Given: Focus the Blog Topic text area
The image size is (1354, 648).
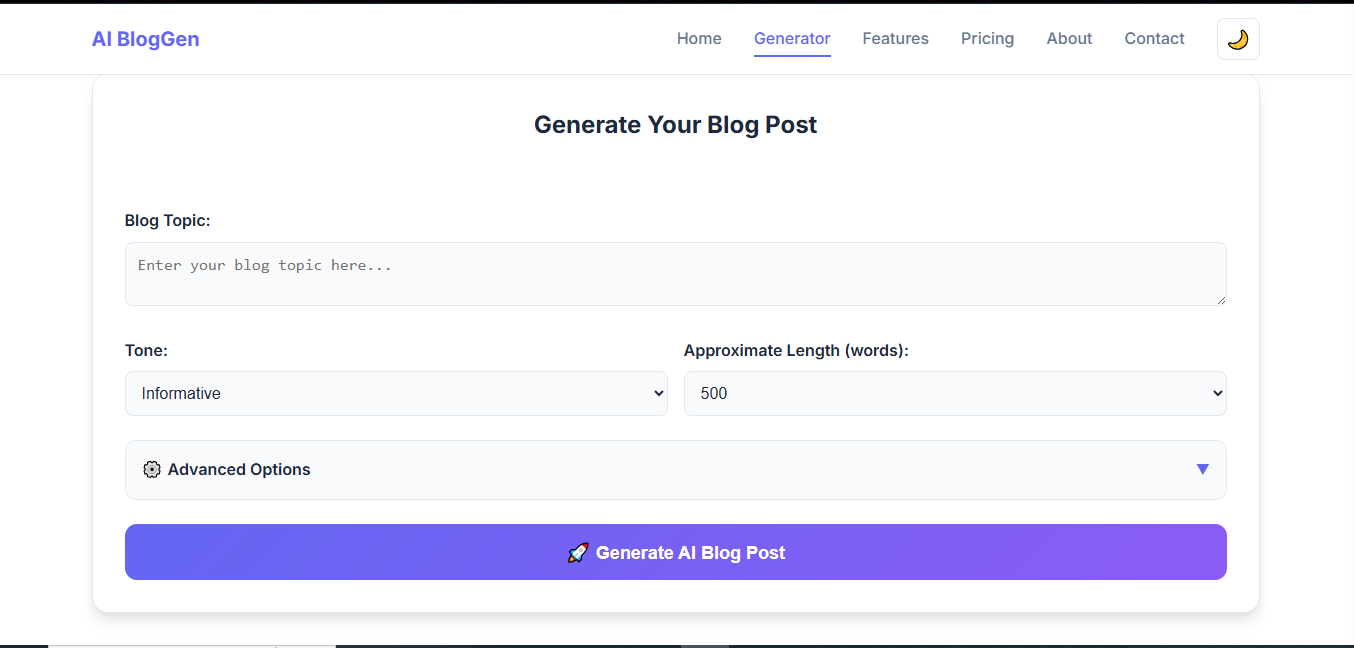Looking at the screenshot, I should pyautogui.click(x=675, y=273).
